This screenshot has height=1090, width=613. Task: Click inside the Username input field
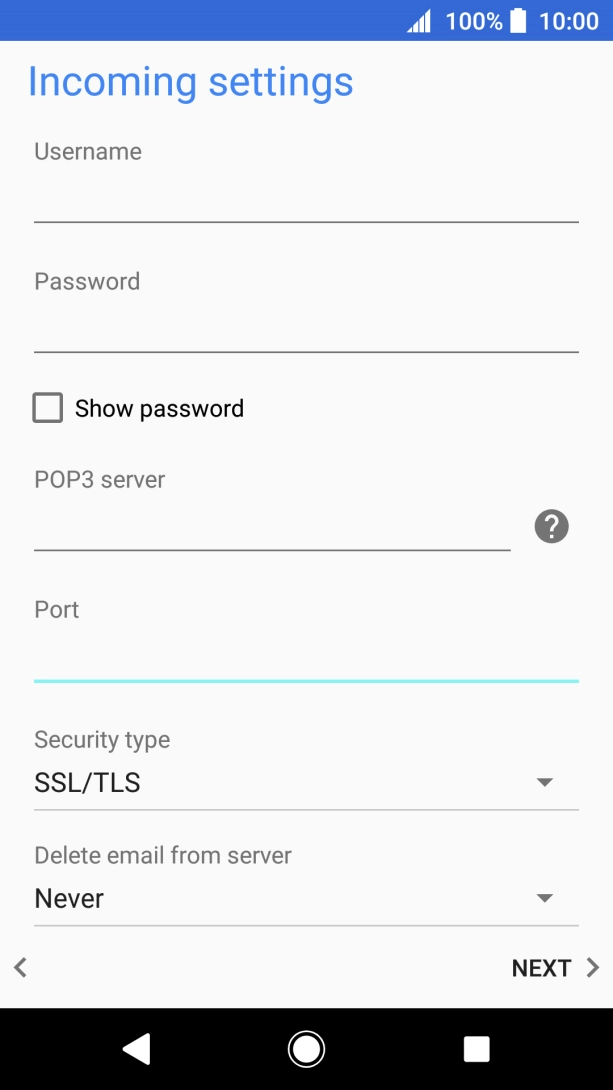pyautogui.click(x=306, y=200)
